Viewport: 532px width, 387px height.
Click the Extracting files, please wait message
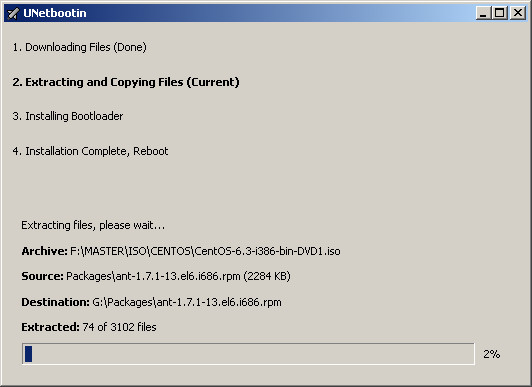[93, 225]
